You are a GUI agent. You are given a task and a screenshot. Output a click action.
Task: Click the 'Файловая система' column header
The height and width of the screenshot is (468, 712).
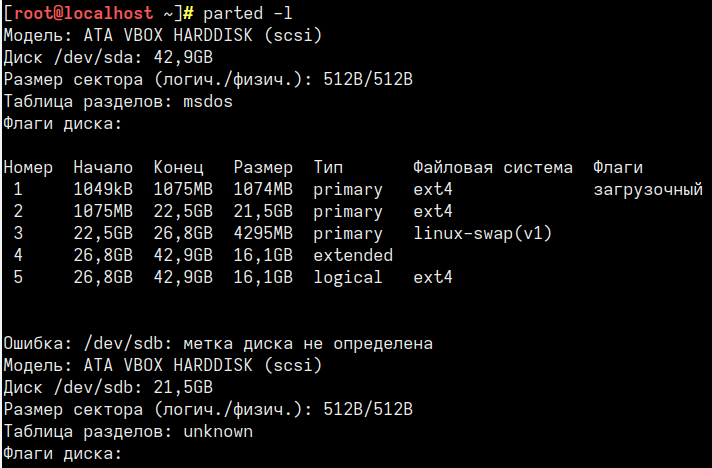[x=493, y=167]
